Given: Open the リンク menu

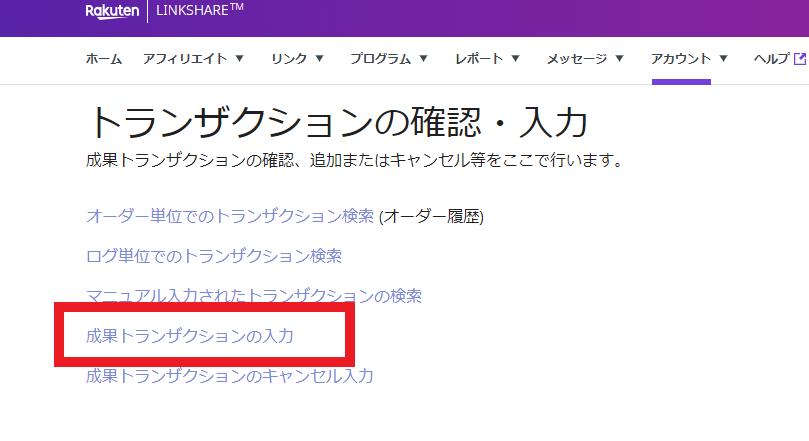Looking at the screenshot, I should (289, 59).
